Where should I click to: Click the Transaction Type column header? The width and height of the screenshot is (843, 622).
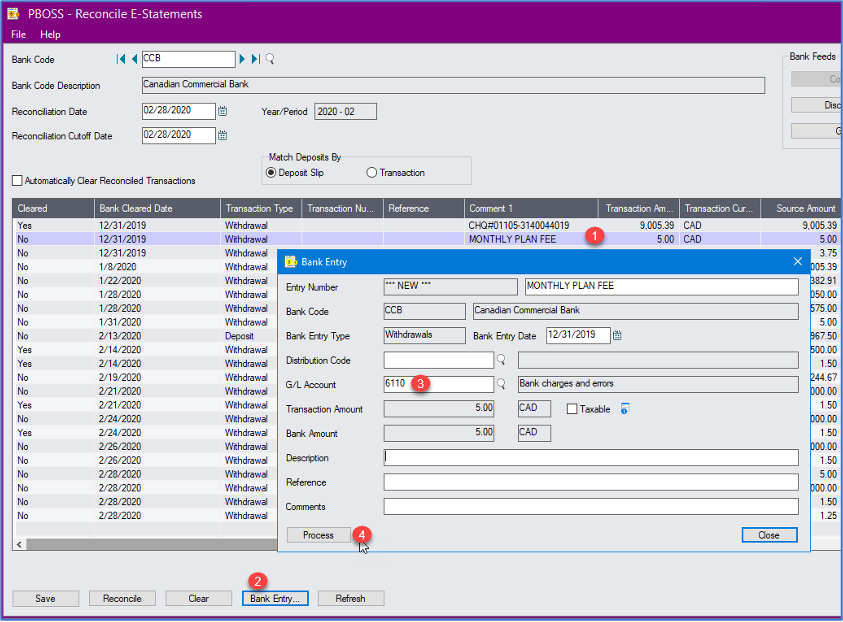click(x=261, y=209)
